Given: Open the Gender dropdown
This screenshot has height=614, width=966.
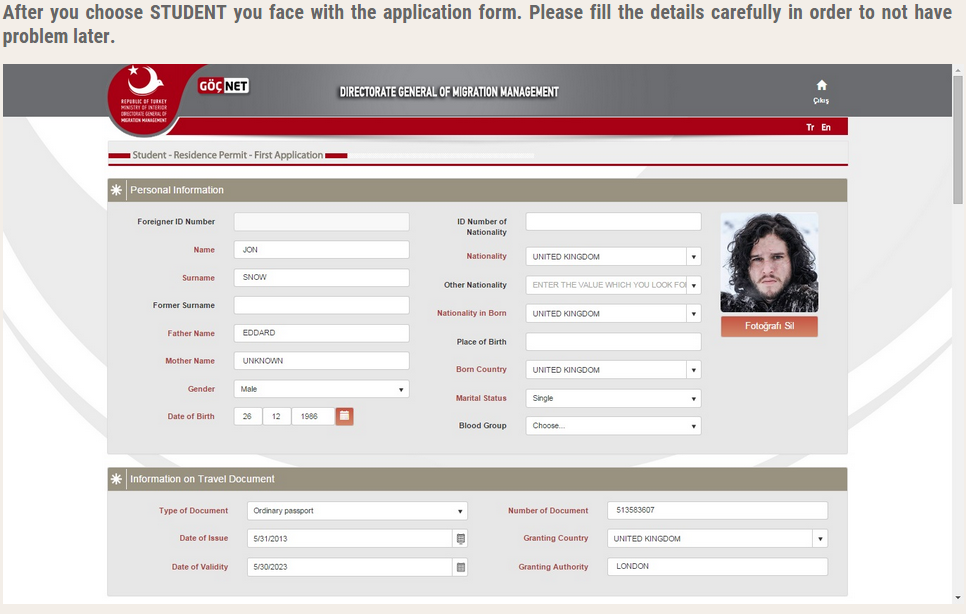Looking at the screenshot, I should click(x=322, y=389).
